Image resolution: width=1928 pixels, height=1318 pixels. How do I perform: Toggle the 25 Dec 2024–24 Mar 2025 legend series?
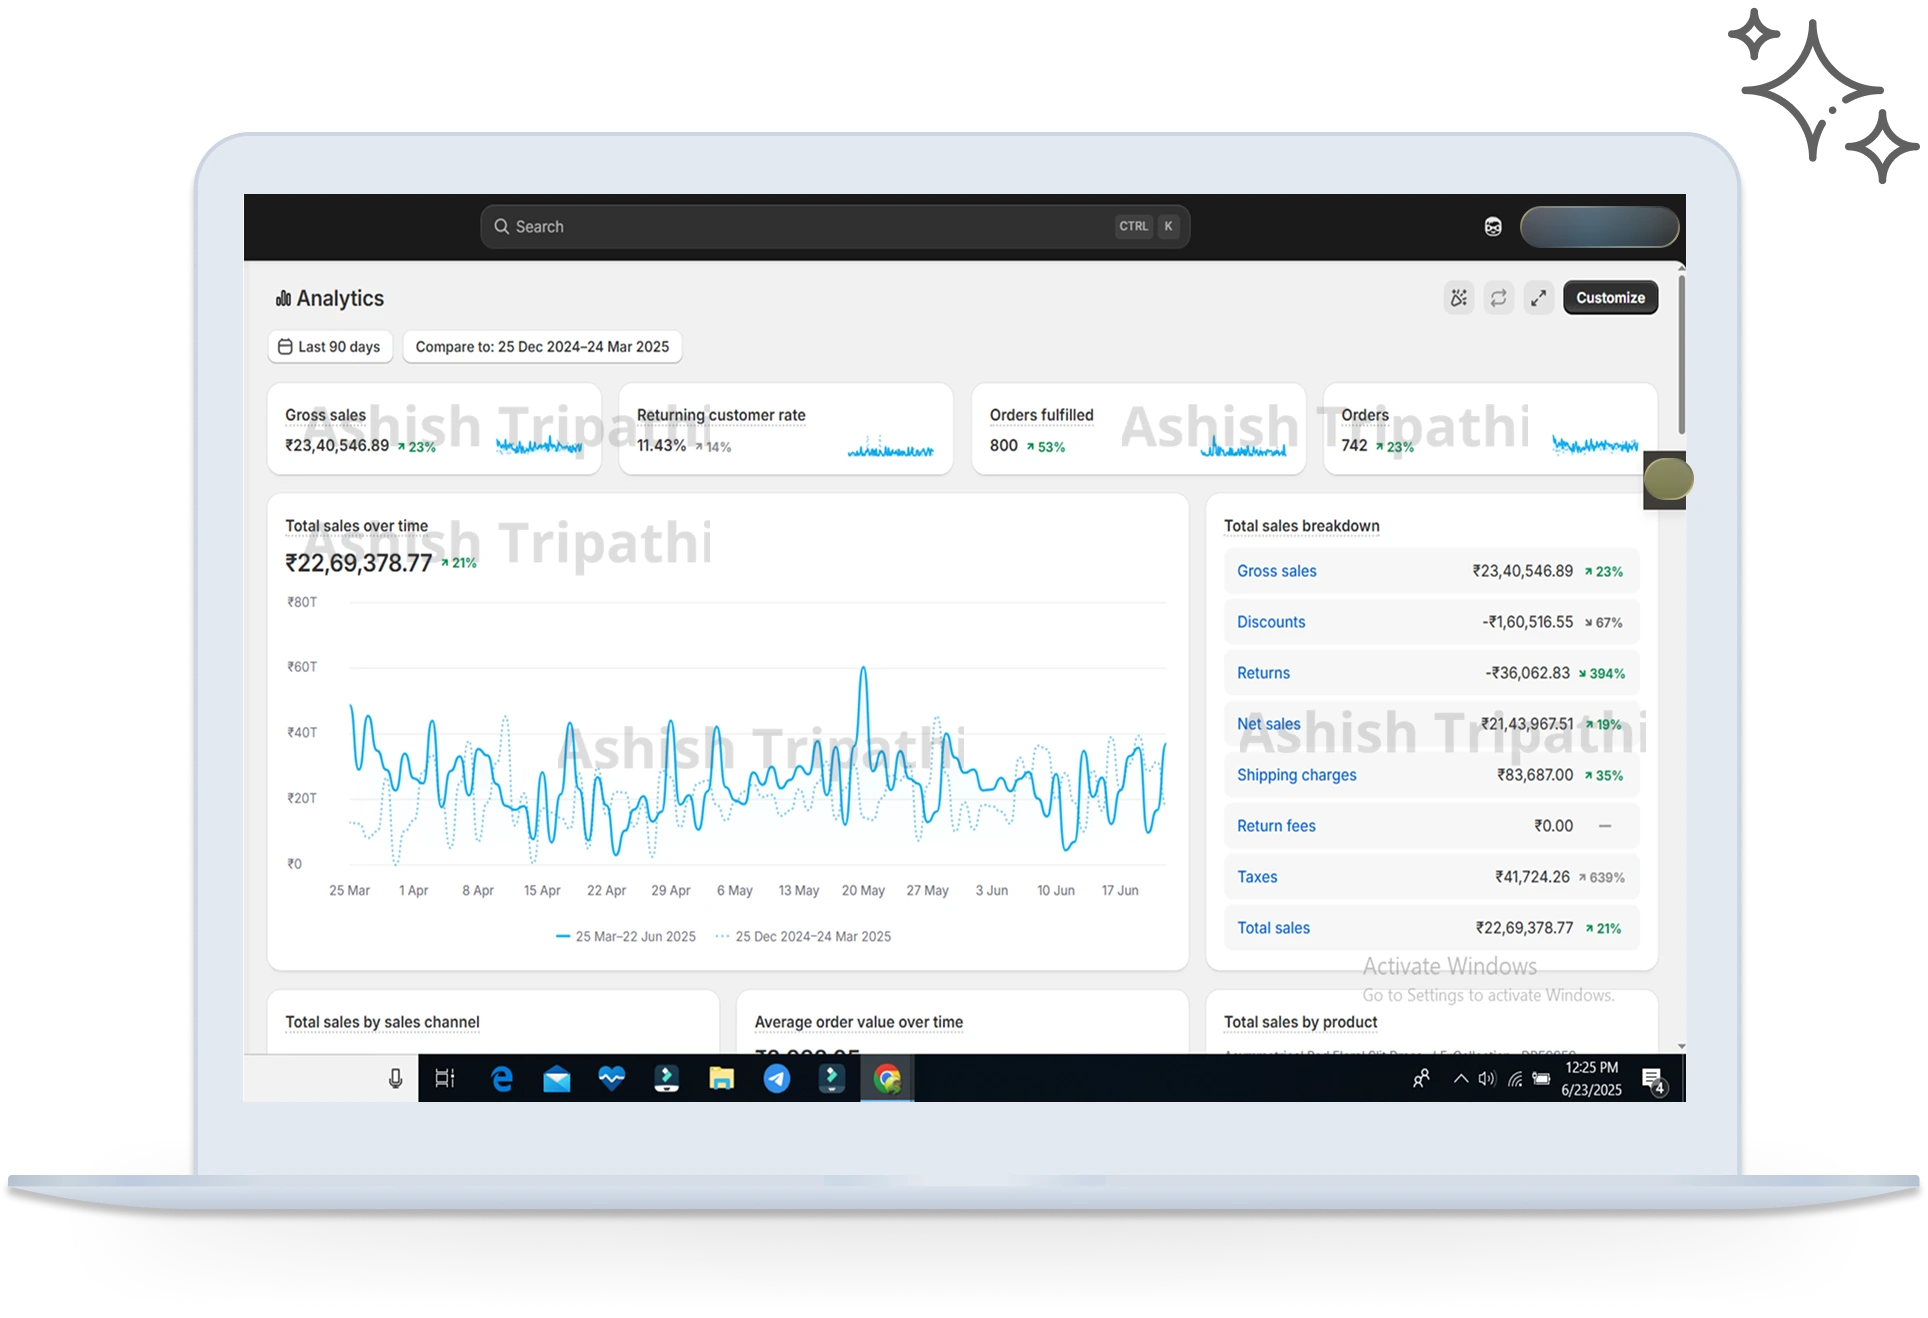tap(804, 937)
